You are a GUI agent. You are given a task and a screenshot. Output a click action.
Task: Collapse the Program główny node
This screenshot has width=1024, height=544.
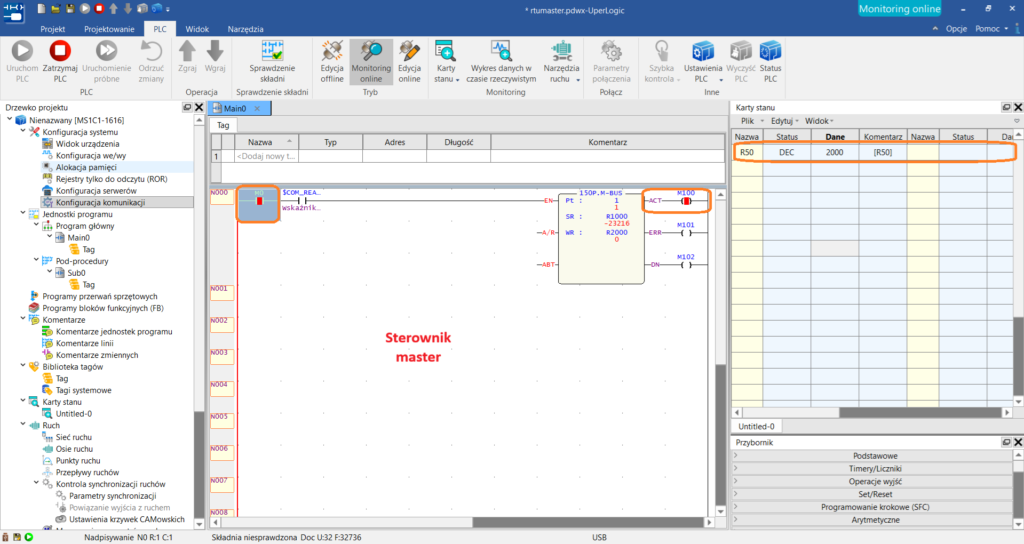37,225
